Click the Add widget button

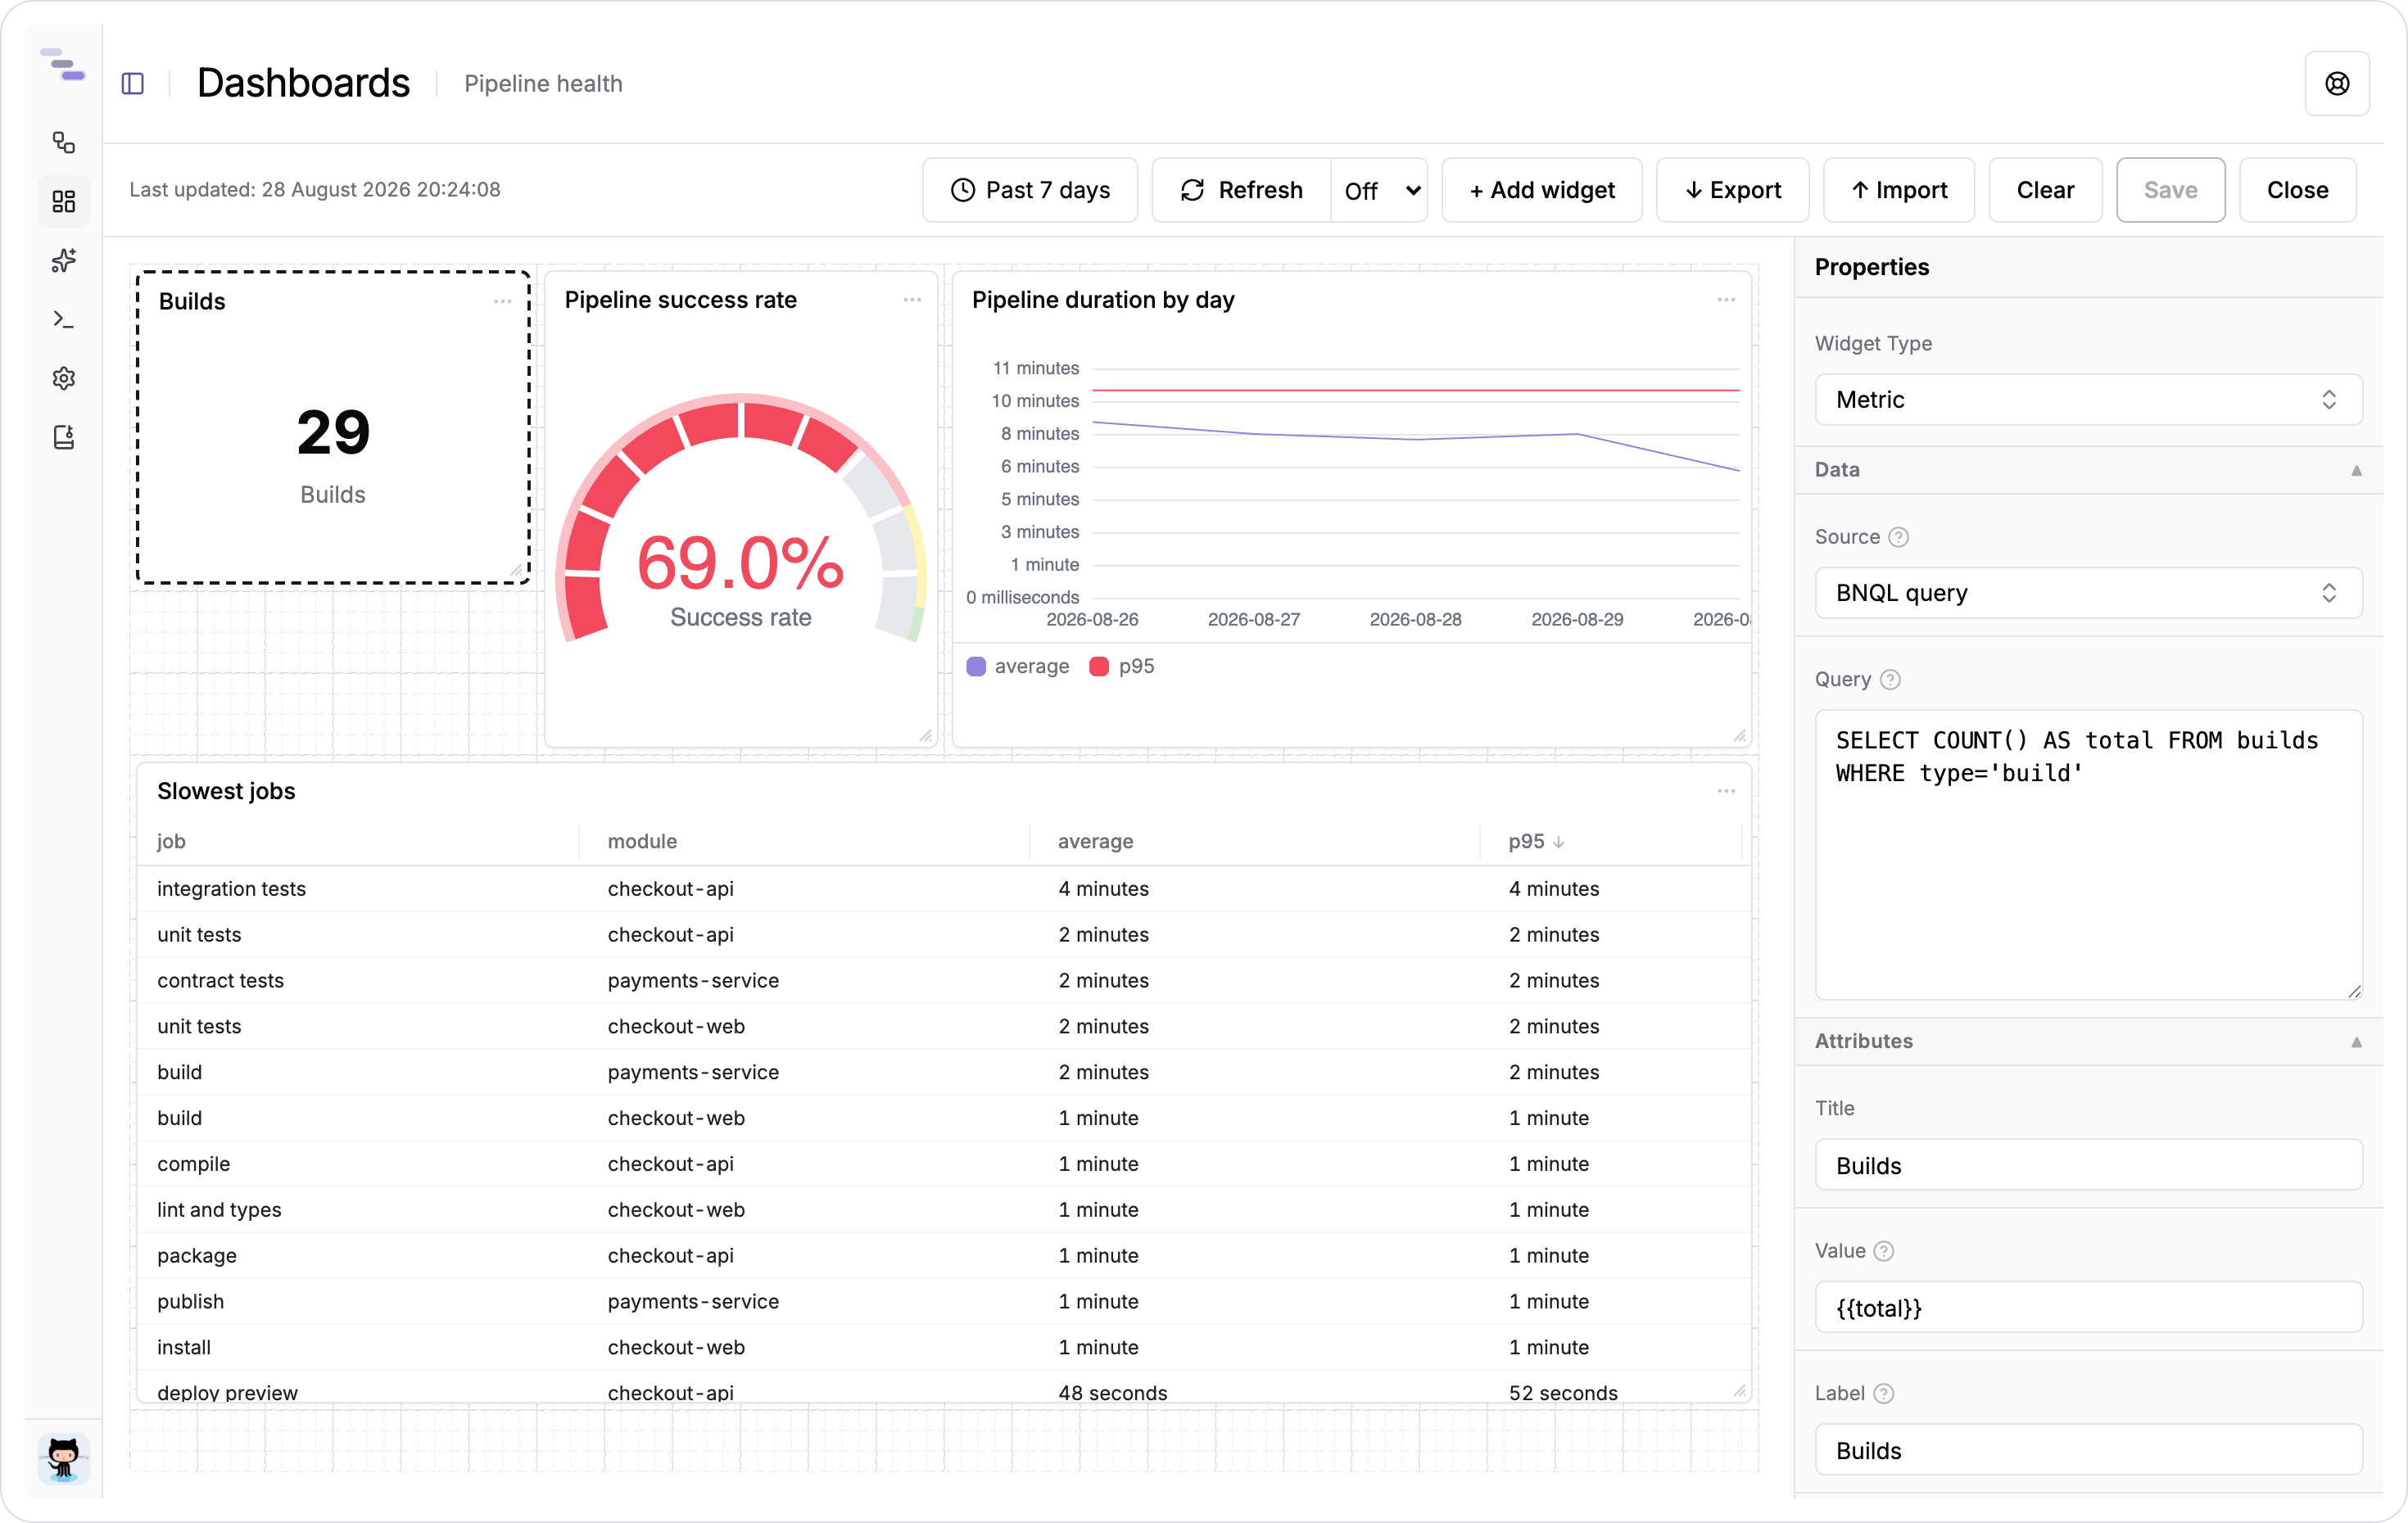click(1542, 190)
